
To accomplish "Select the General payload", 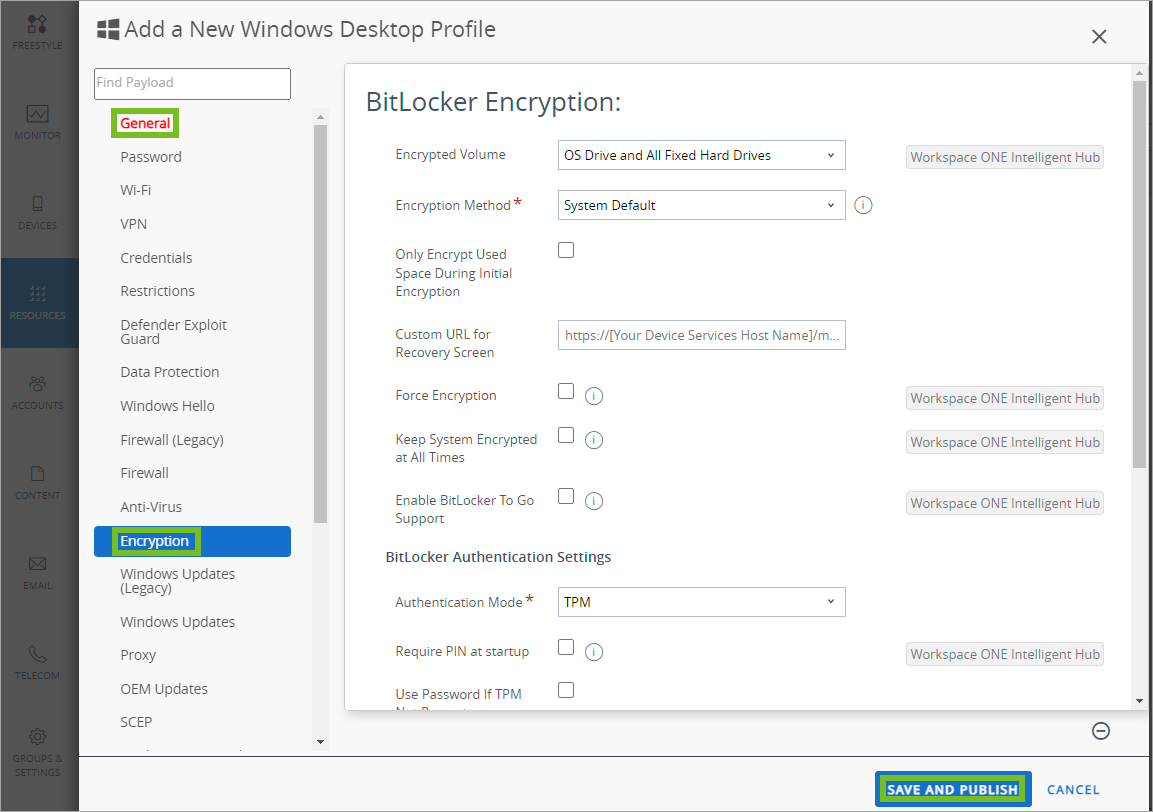I will pyautogui.click(x=145, y=123).
